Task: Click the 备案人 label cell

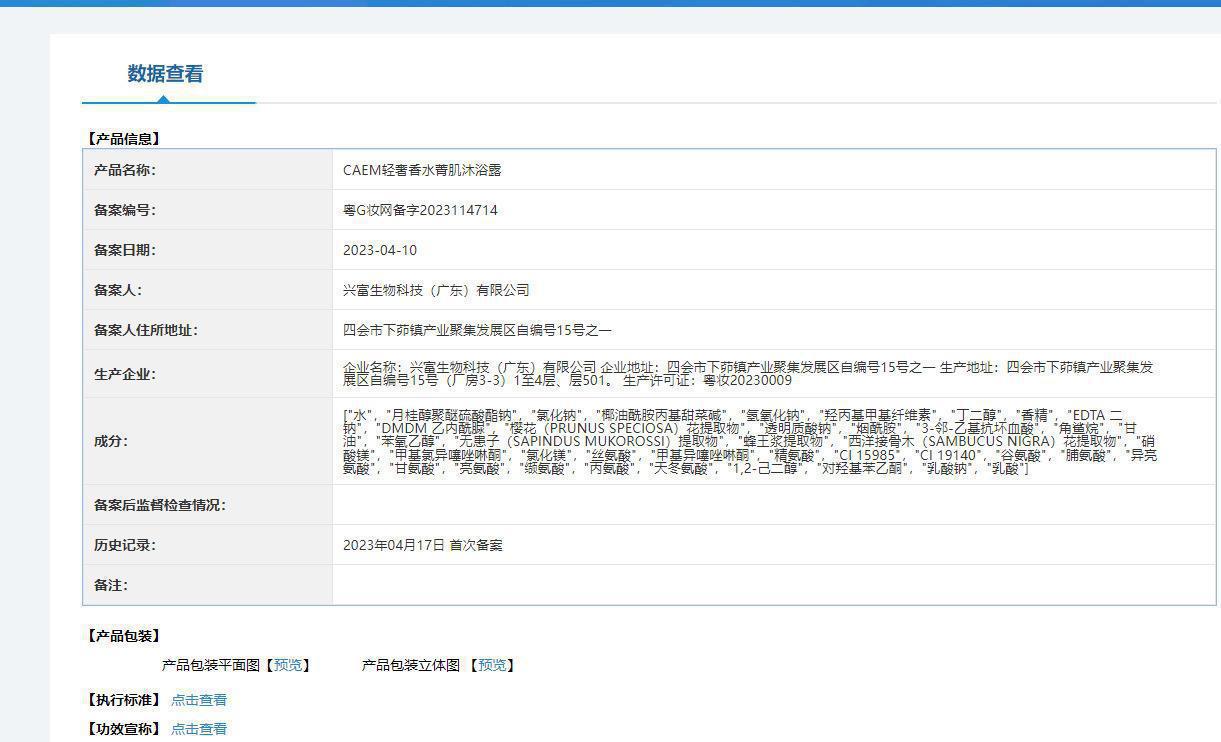Action: (x=208, y=290)
